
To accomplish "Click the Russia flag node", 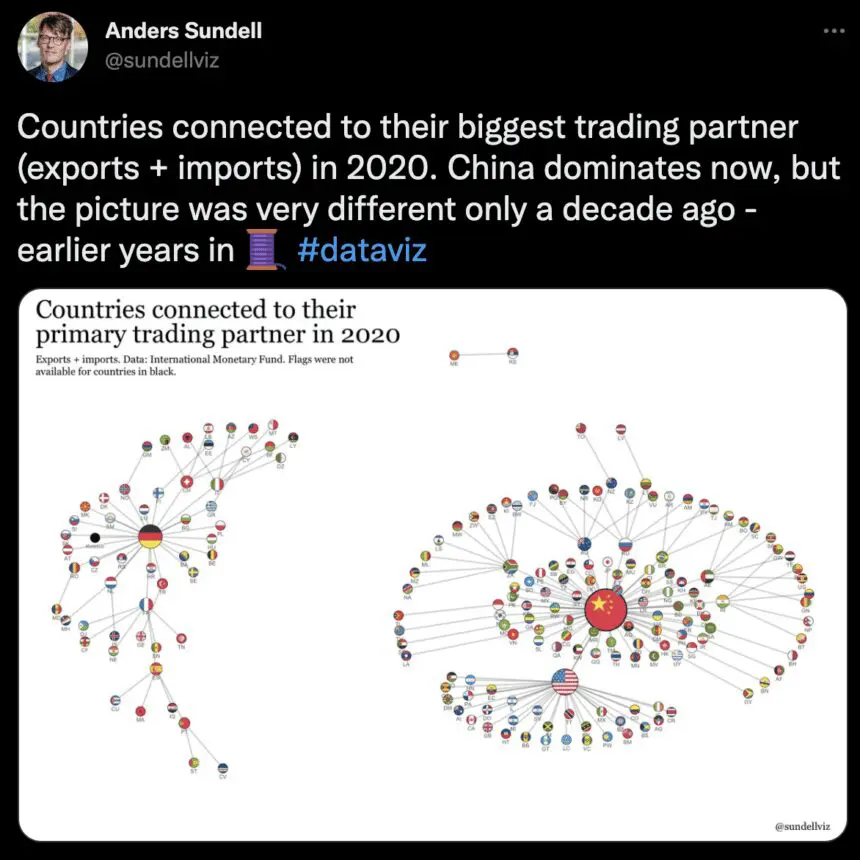I will coord(627,546).
